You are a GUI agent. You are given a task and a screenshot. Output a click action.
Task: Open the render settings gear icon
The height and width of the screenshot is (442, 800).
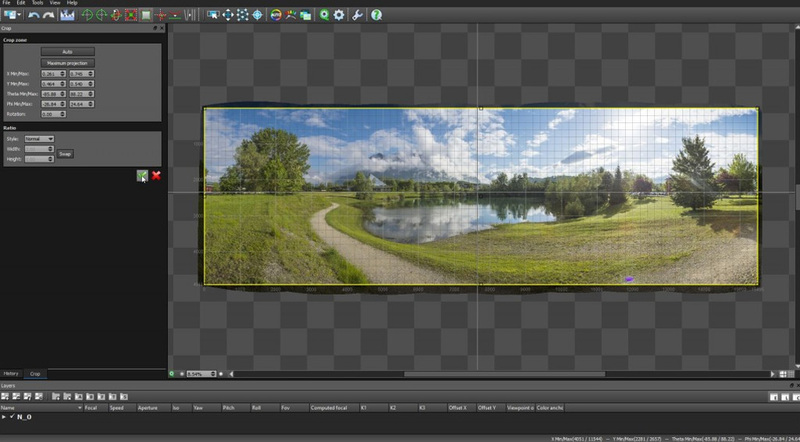(x=339, y=15)
